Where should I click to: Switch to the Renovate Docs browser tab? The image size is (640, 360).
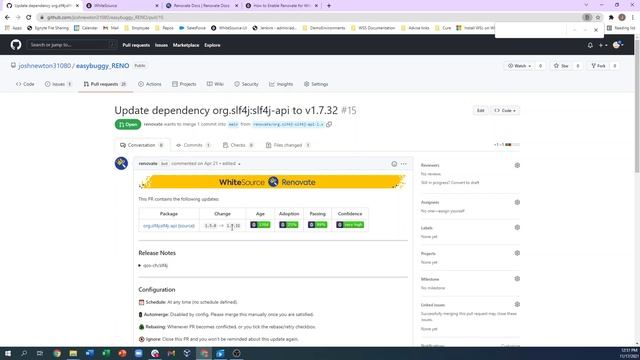pos(201,6)
